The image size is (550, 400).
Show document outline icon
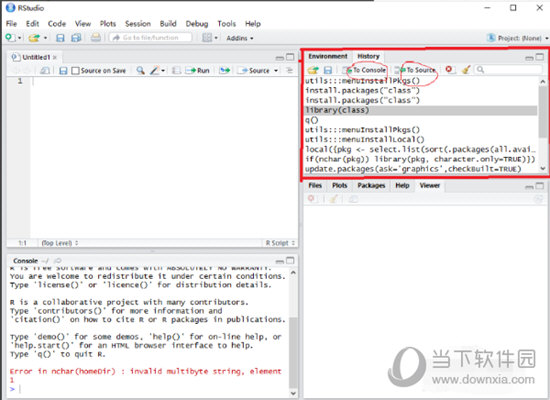tap(289, 71)
